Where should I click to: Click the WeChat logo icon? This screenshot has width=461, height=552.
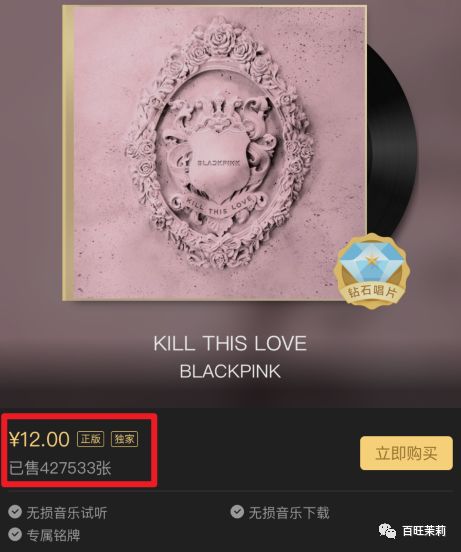click(387, 531)
